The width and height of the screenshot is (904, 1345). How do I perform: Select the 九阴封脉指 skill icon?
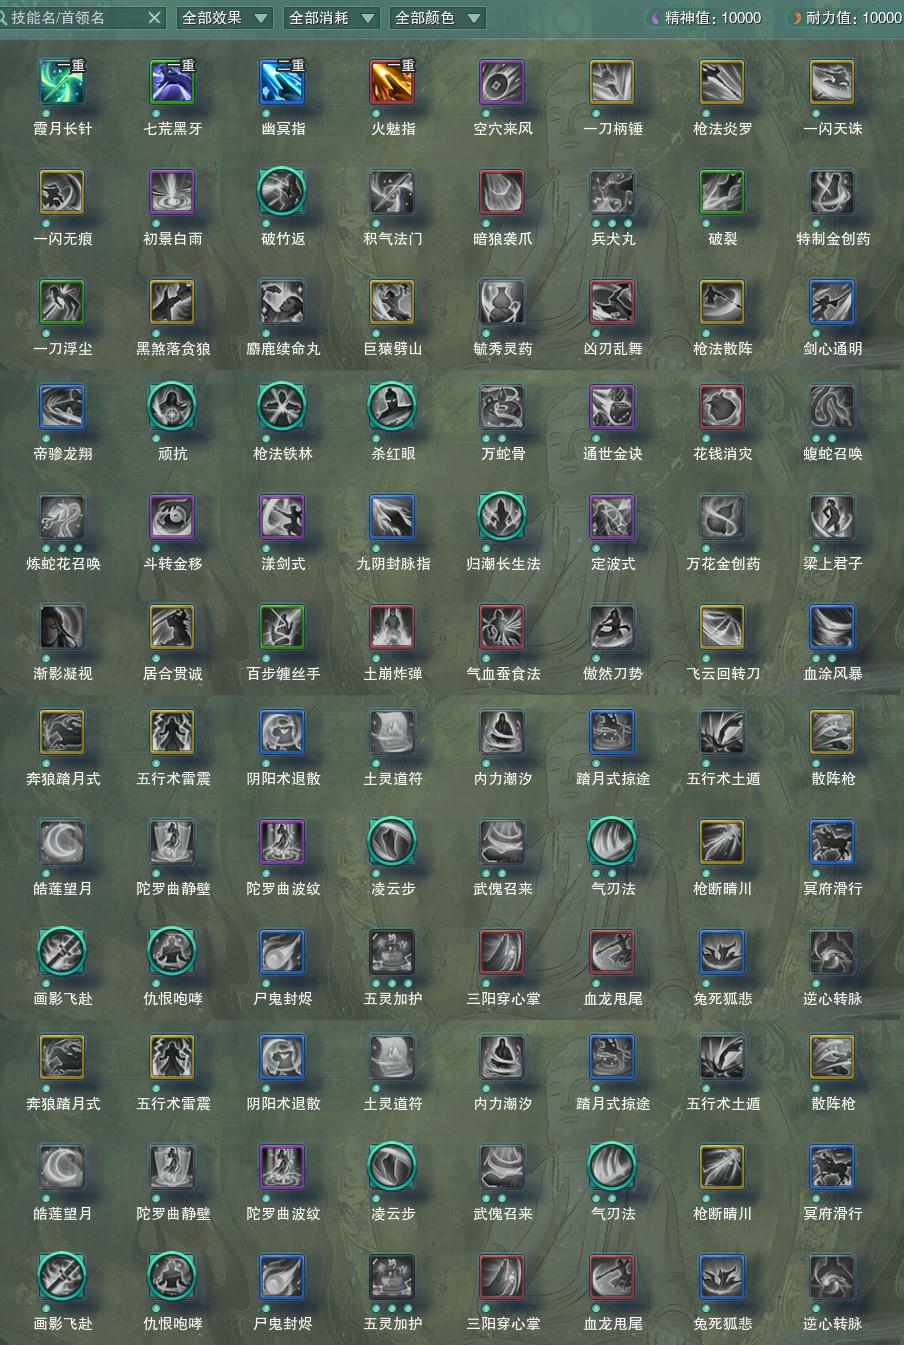click(392, 517)
